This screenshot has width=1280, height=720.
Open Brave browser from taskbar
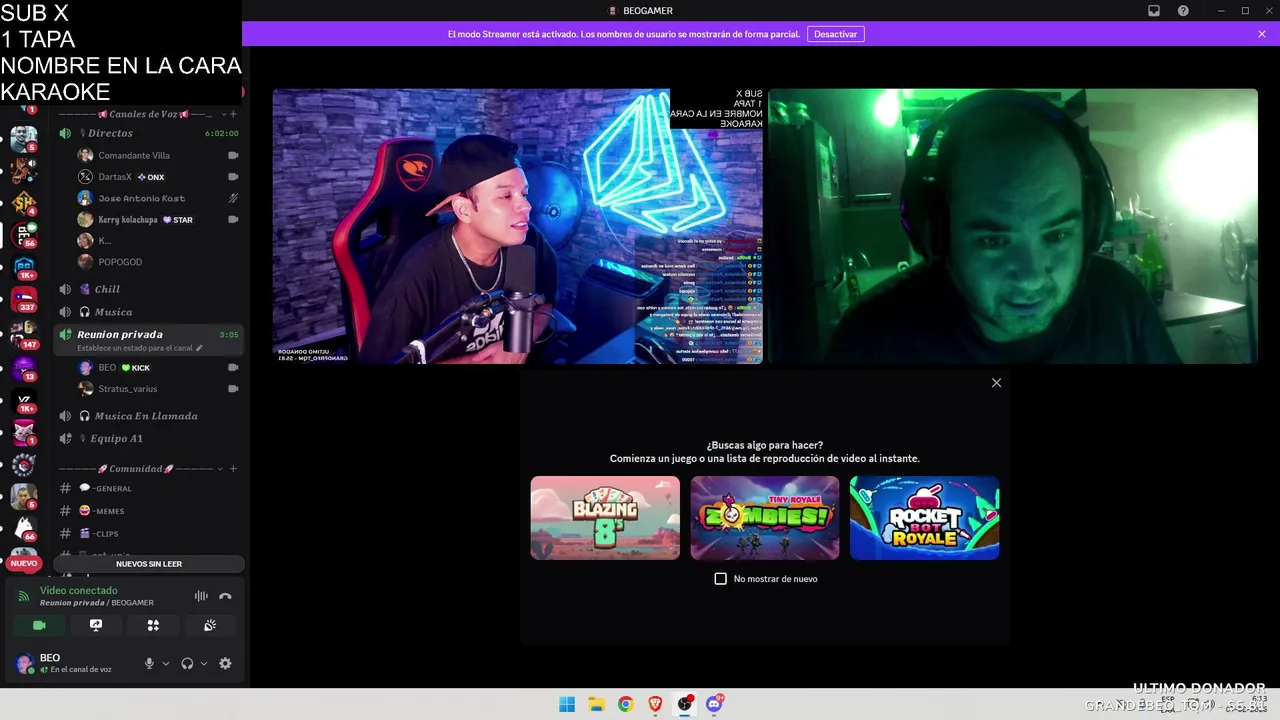[x=655, y=704]
